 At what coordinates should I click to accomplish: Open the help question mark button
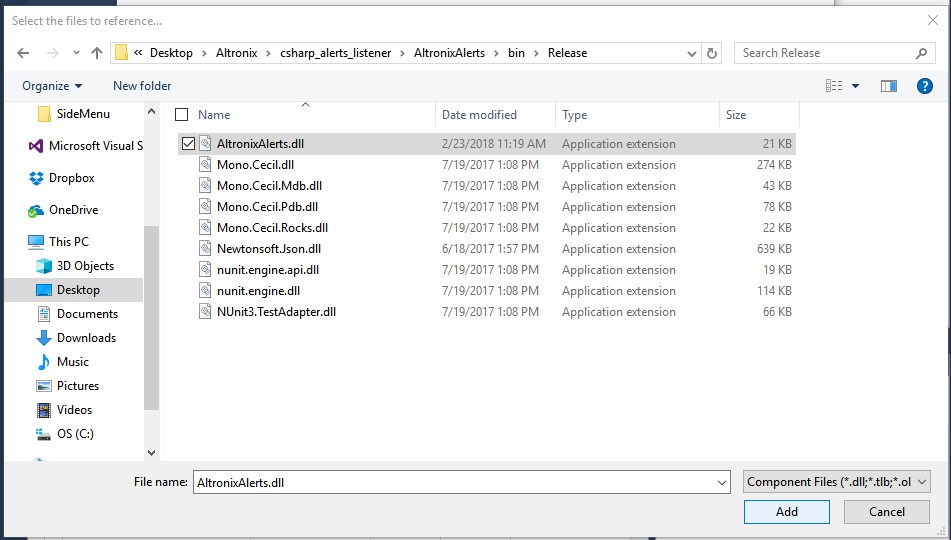(x=924, y=86)
